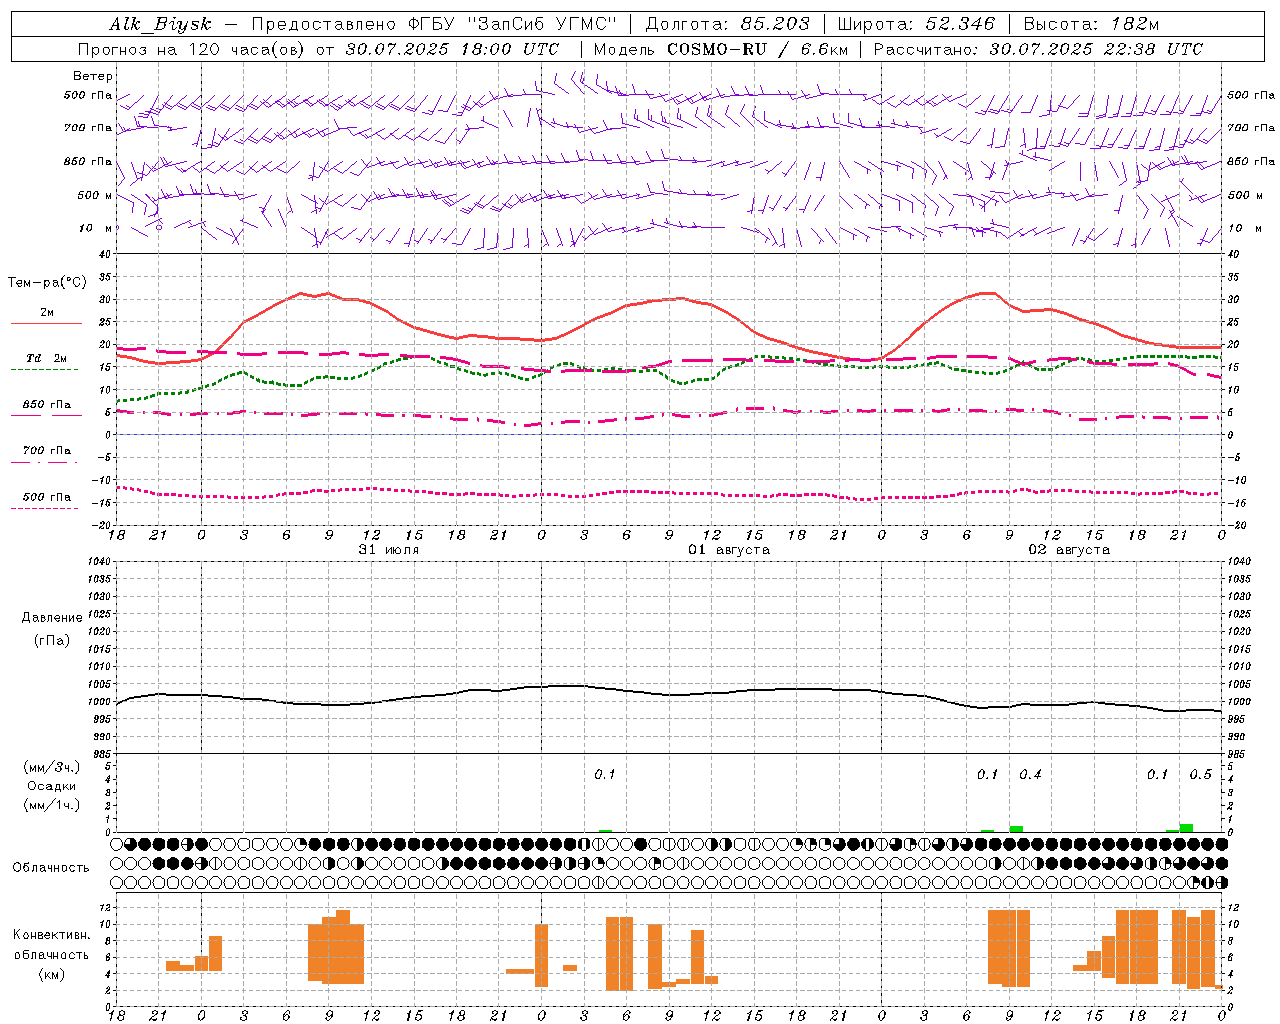Image resolution: width=1280 pixels, height=1024 pixels.
Task: Click the "(мм/3ч.)" precipitation unit label
Action: click(52, 767)
